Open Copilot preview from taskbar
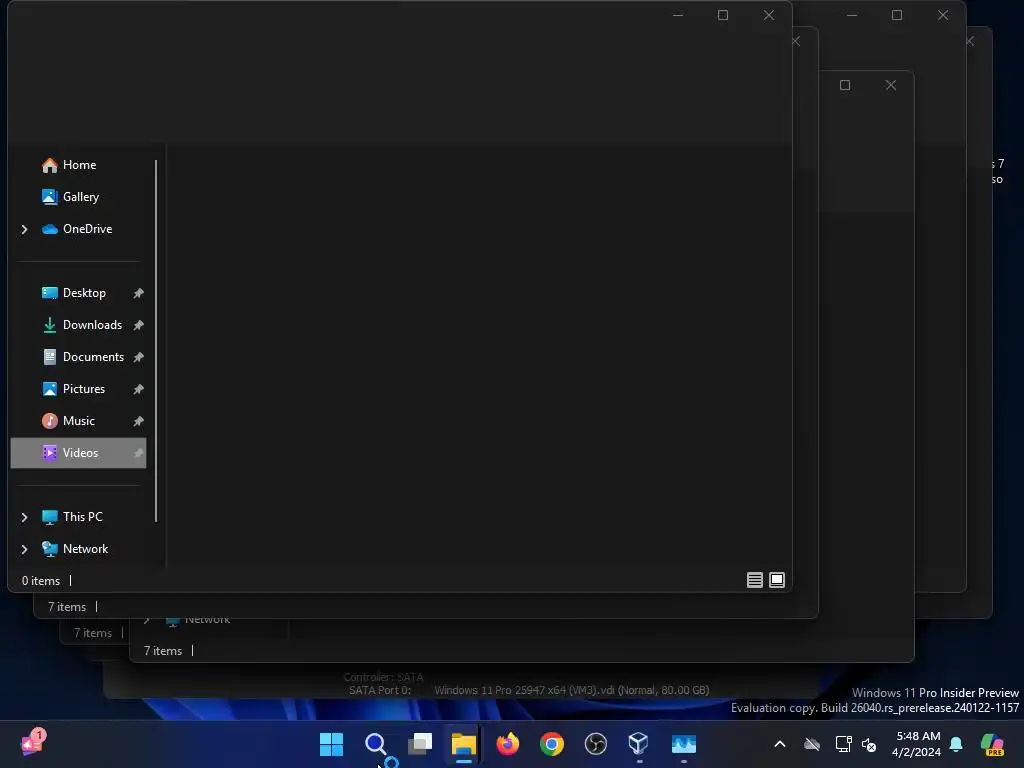Screen dimensions: 1024x768 pyautogui.click(x=993, y=744)
